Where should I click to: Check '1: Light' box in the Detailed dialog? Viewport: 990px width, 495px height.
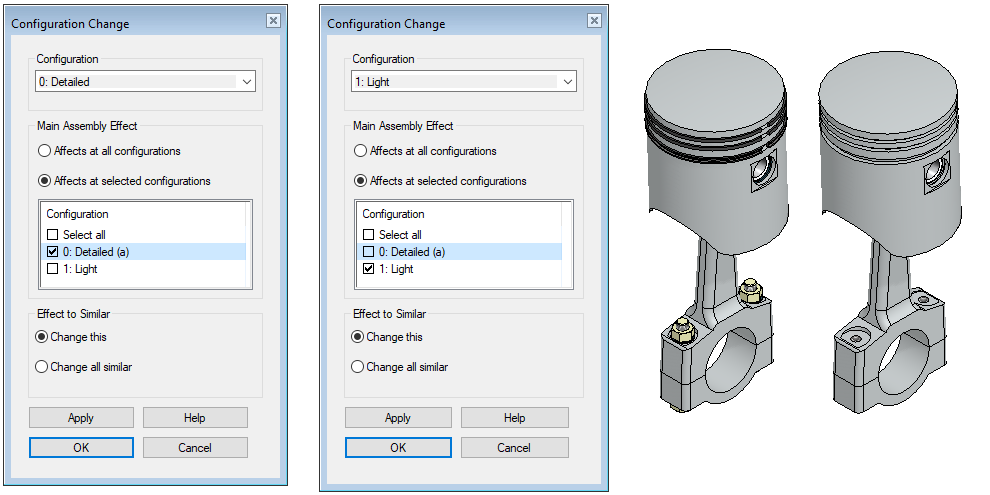(x=53, y=269)
